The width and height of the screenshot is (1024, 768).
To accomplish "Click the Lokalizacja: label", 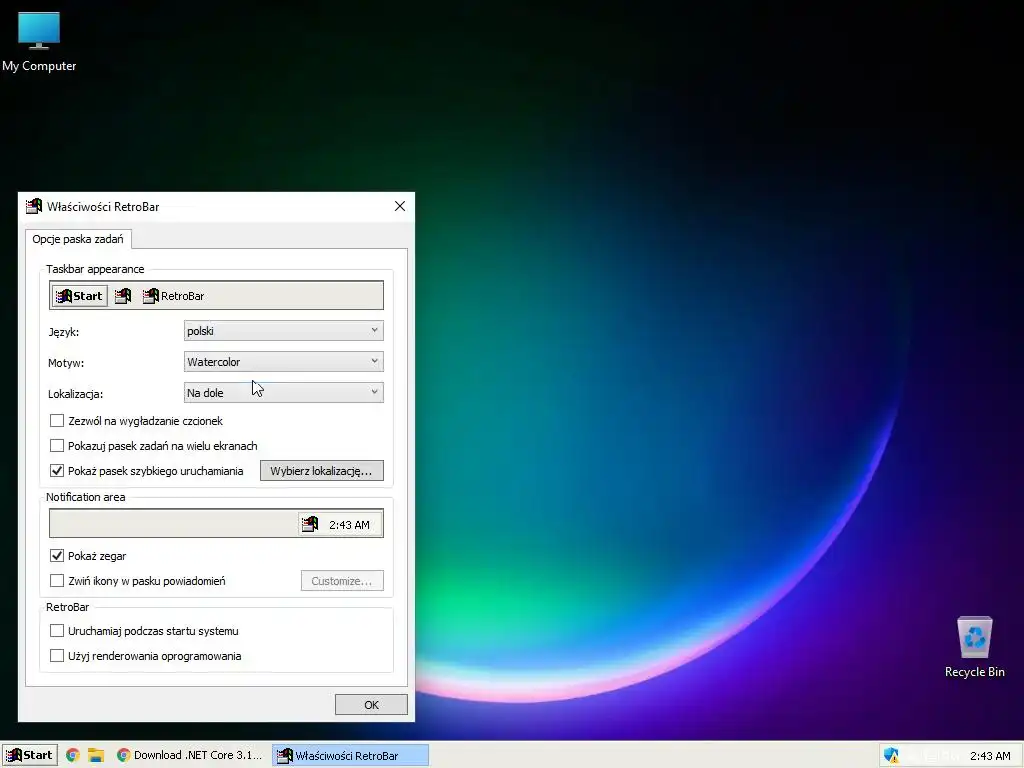I will [x=76, y=394].
